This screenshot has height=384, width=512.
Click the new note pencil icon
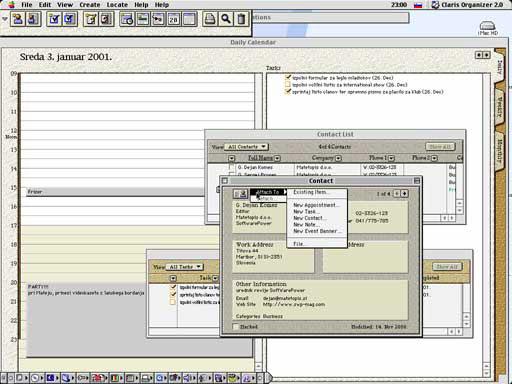pos(91,19)
